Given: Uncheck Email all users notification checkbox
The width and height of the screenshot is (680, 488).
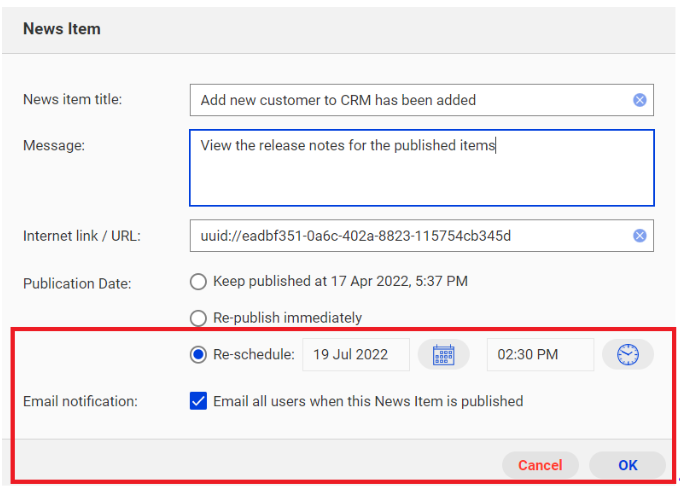Looking at the screenshot, I should point(198,401).
